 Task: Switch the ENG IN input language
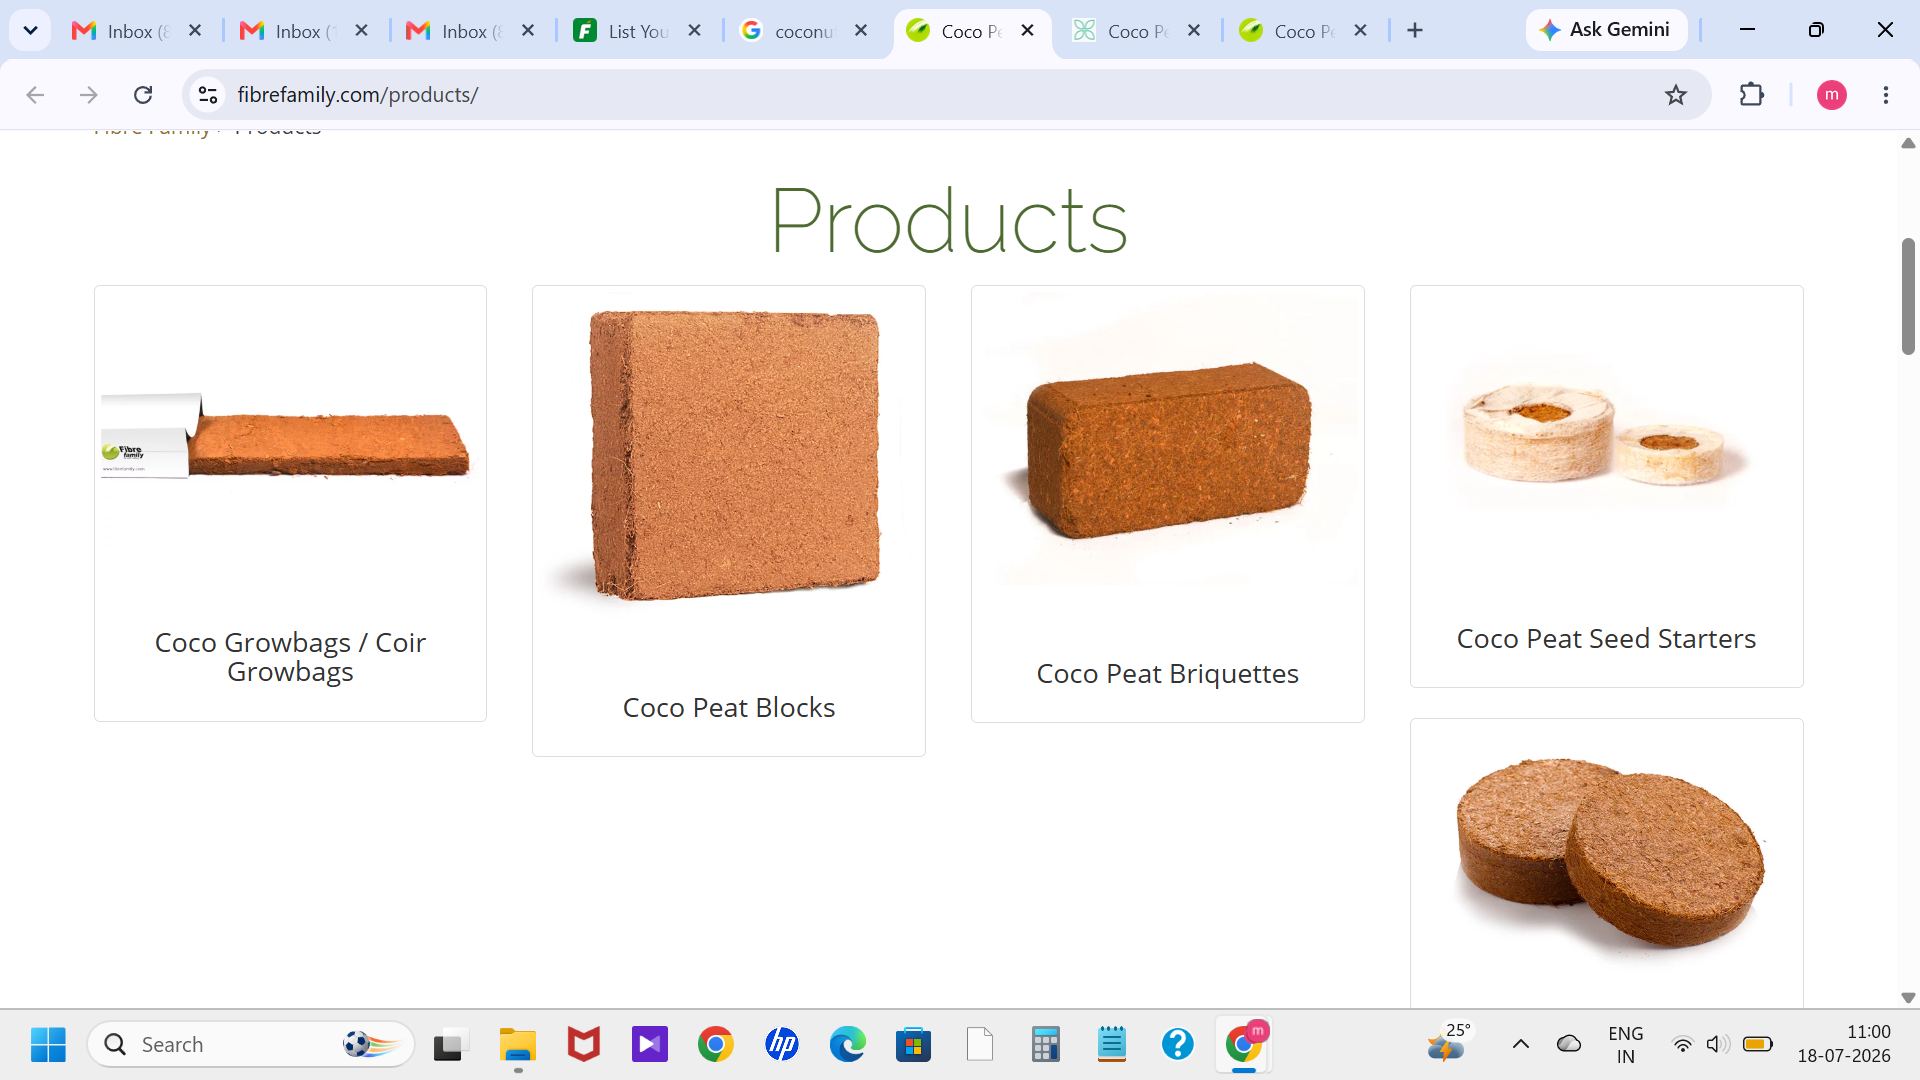click(x=1626, y=1045)
